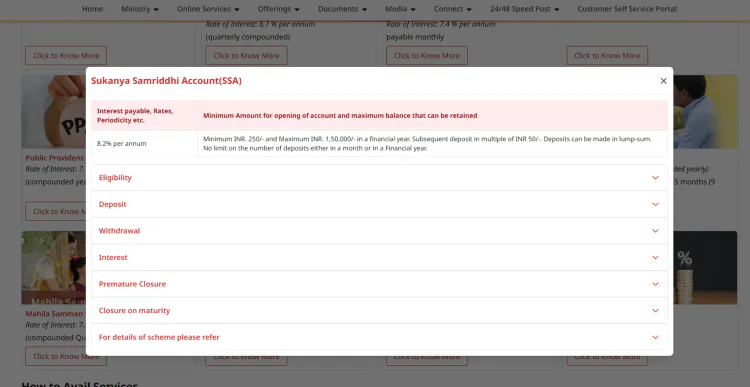The image size is (750, 387).
Task: Expand the Premature Closure section
Action: pyautogui.click(x=379, y=284)
